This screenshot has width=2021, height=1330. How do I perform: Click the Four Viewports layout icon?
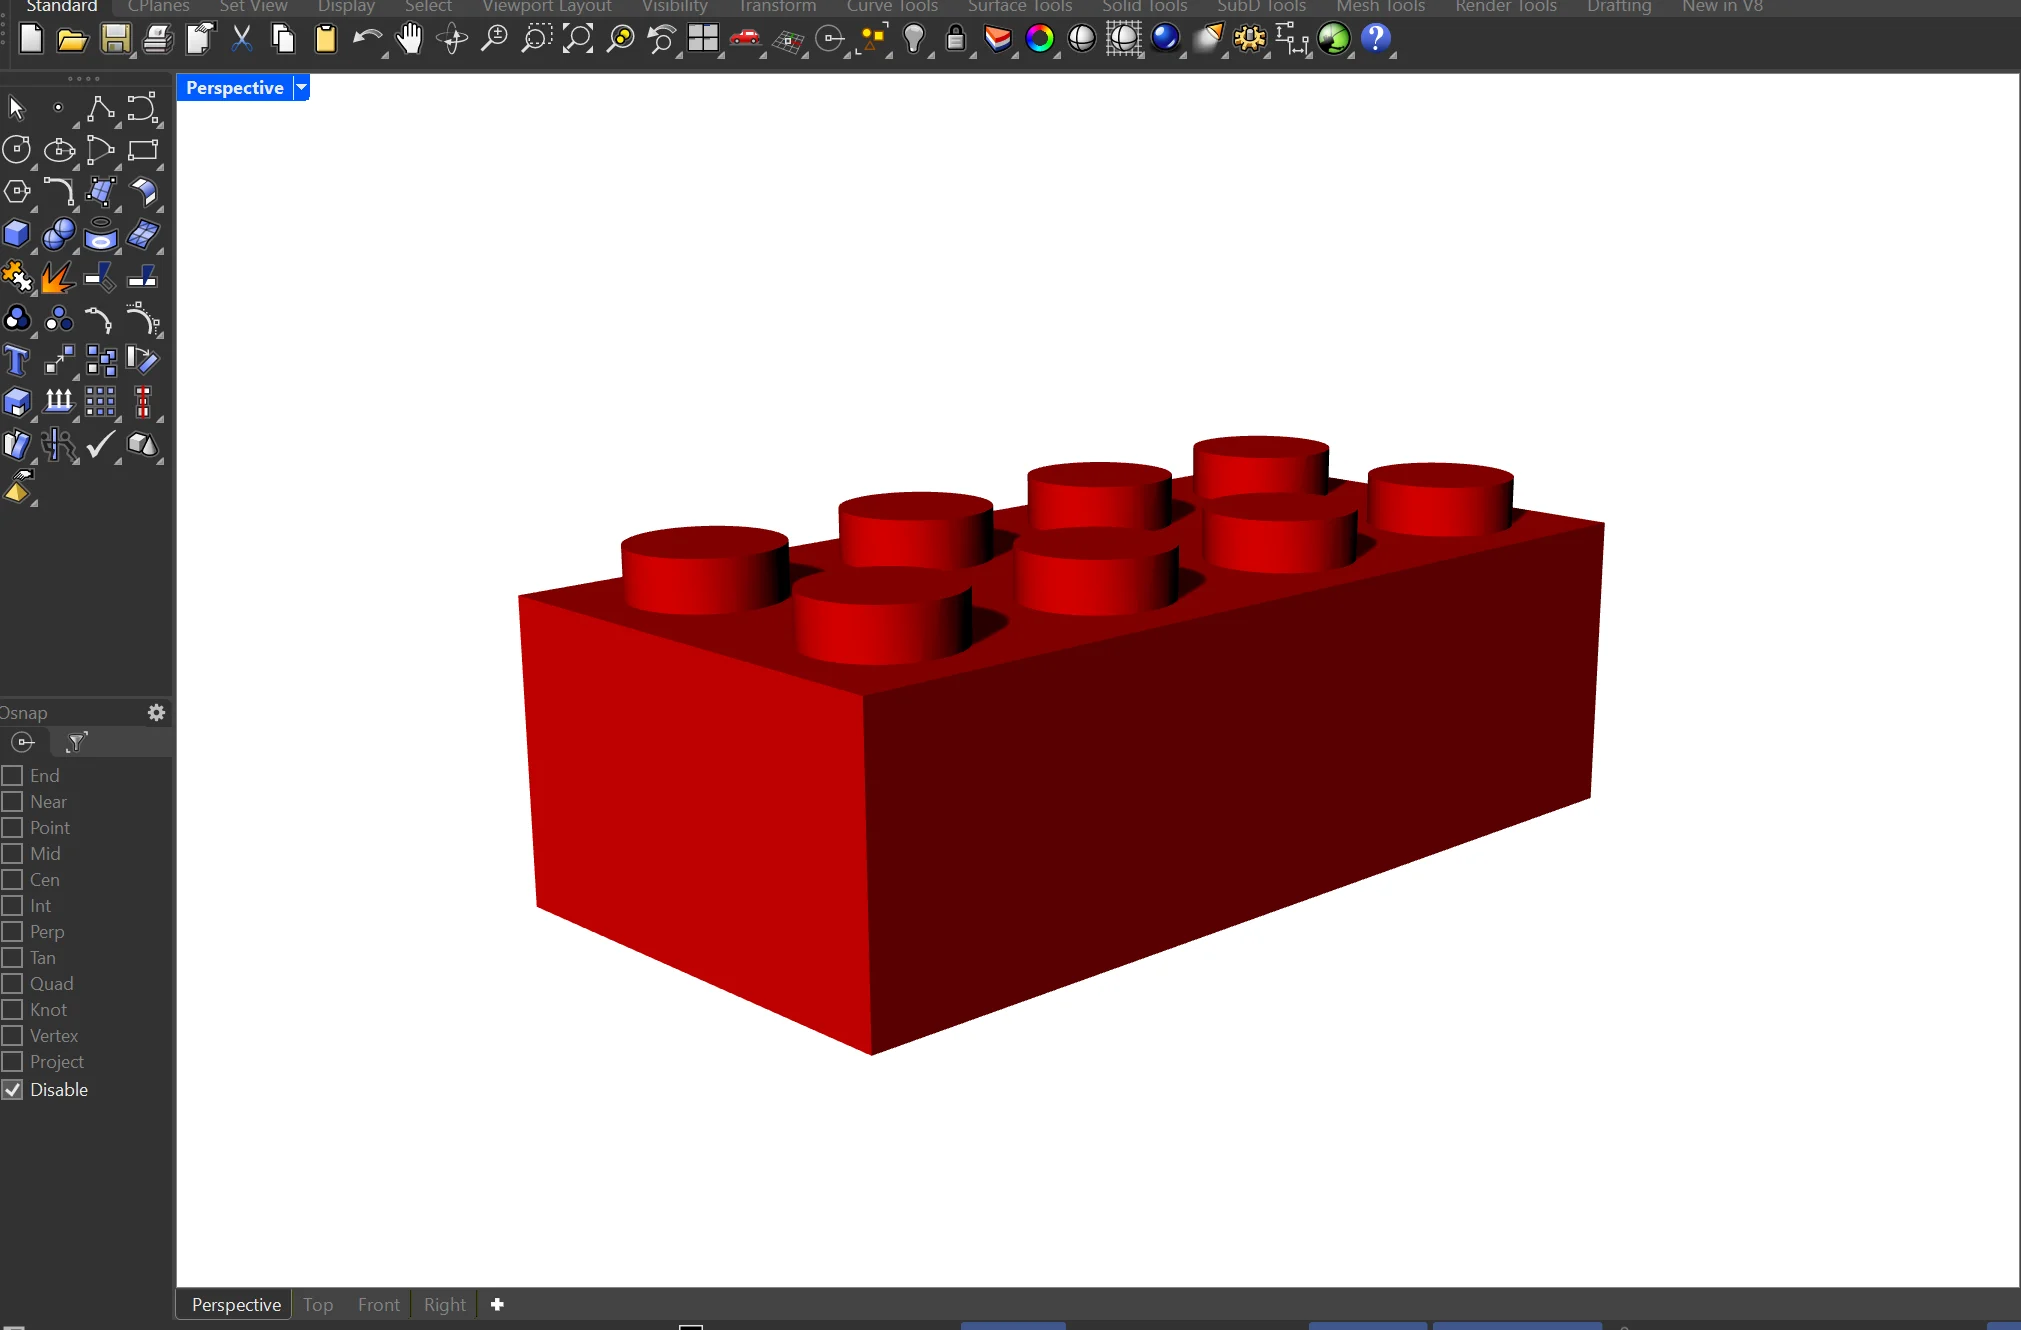(x=703, y=40)
